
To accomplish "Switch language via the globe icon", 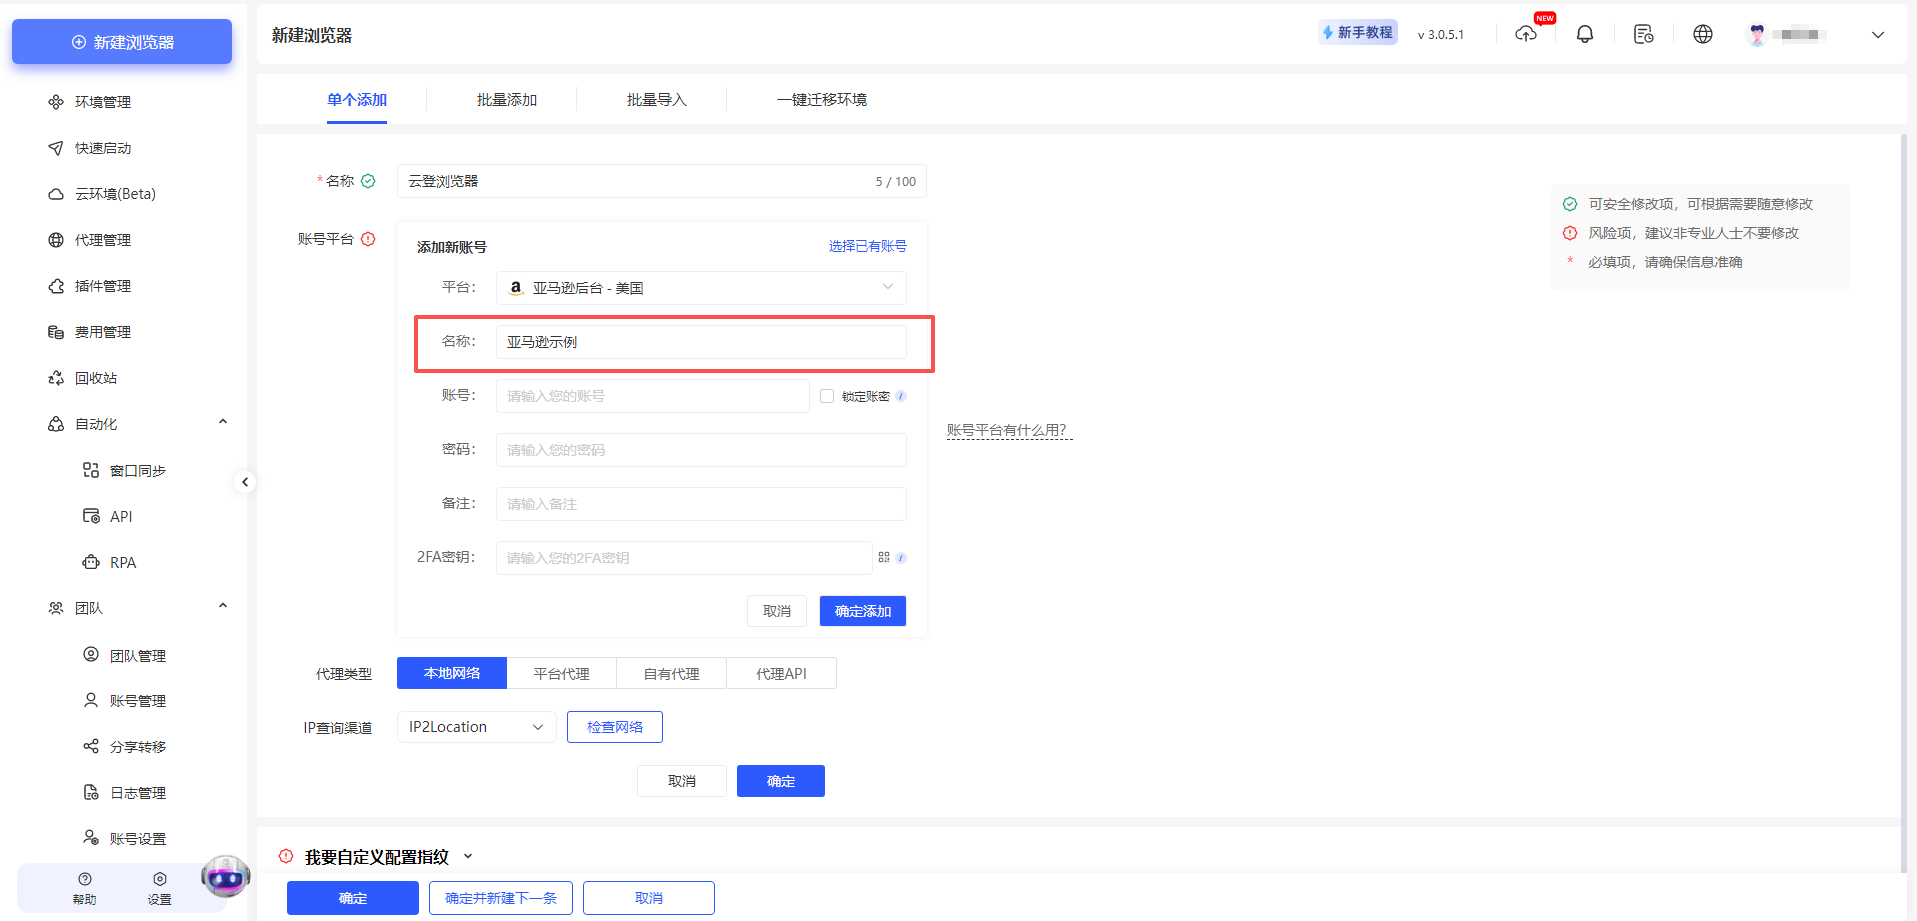I will pos(1703,33).
